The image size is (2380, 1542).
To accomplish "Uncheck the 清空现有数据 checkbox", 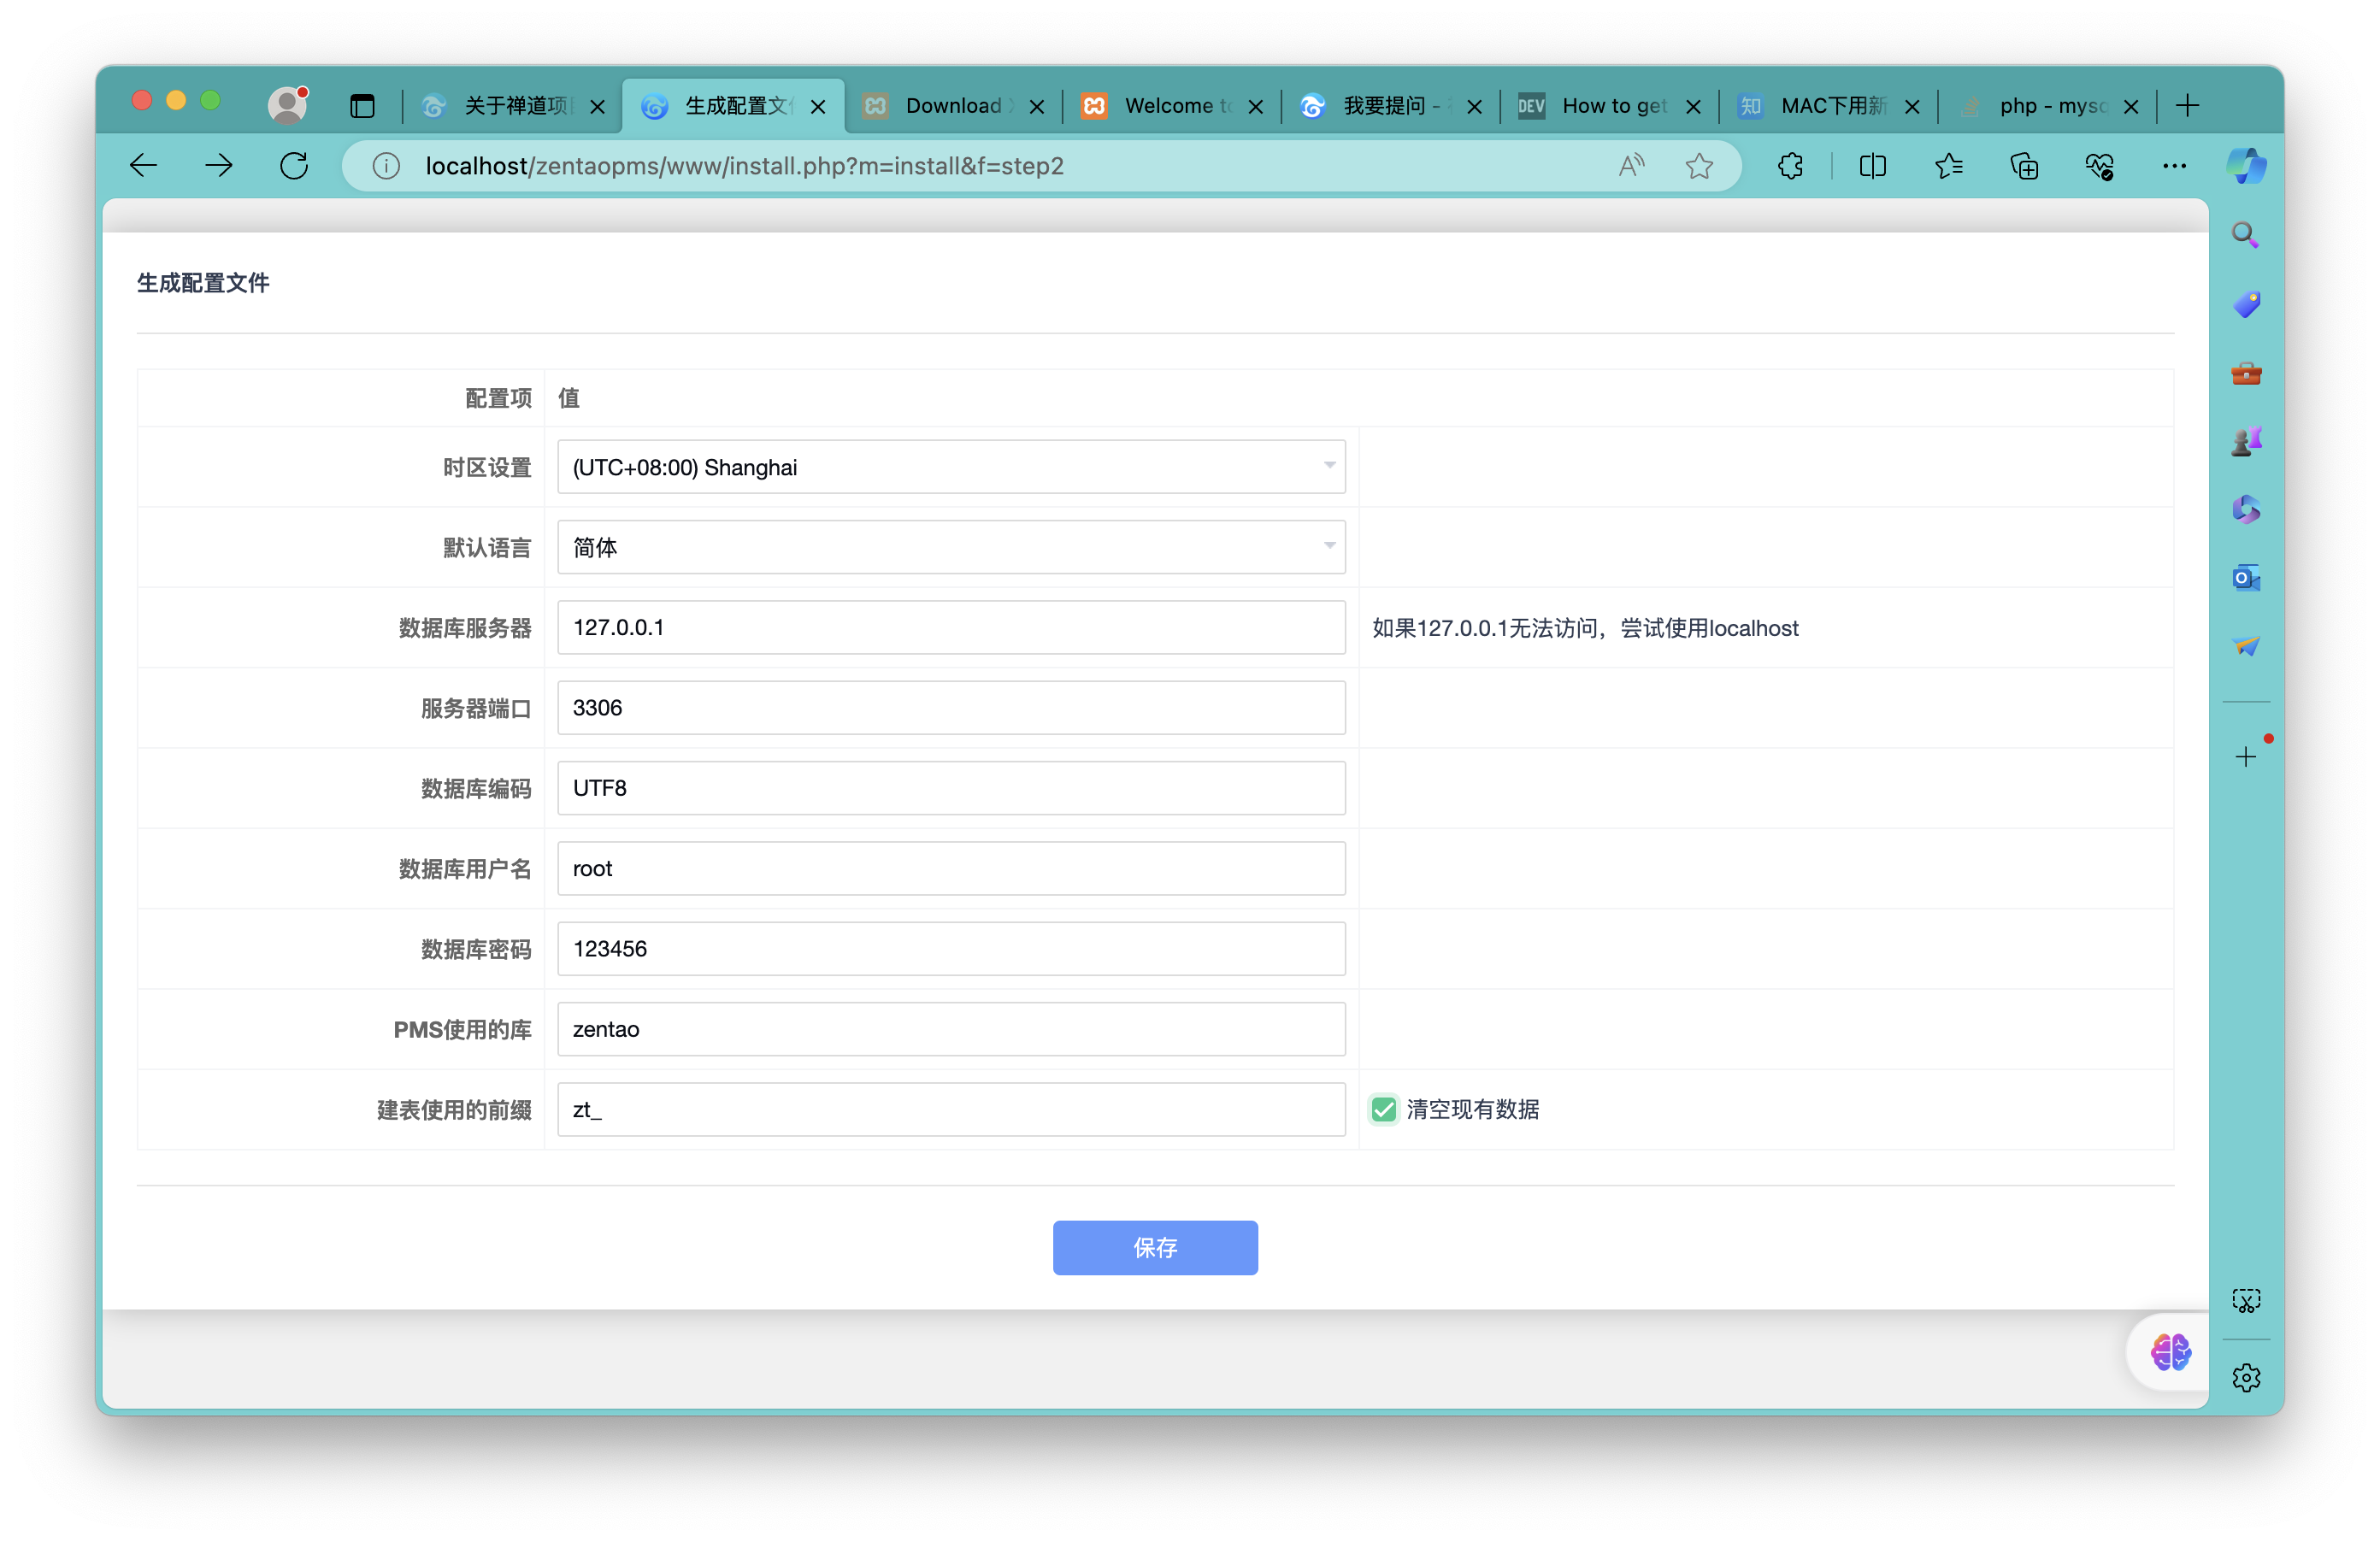I will 1384,1109.
